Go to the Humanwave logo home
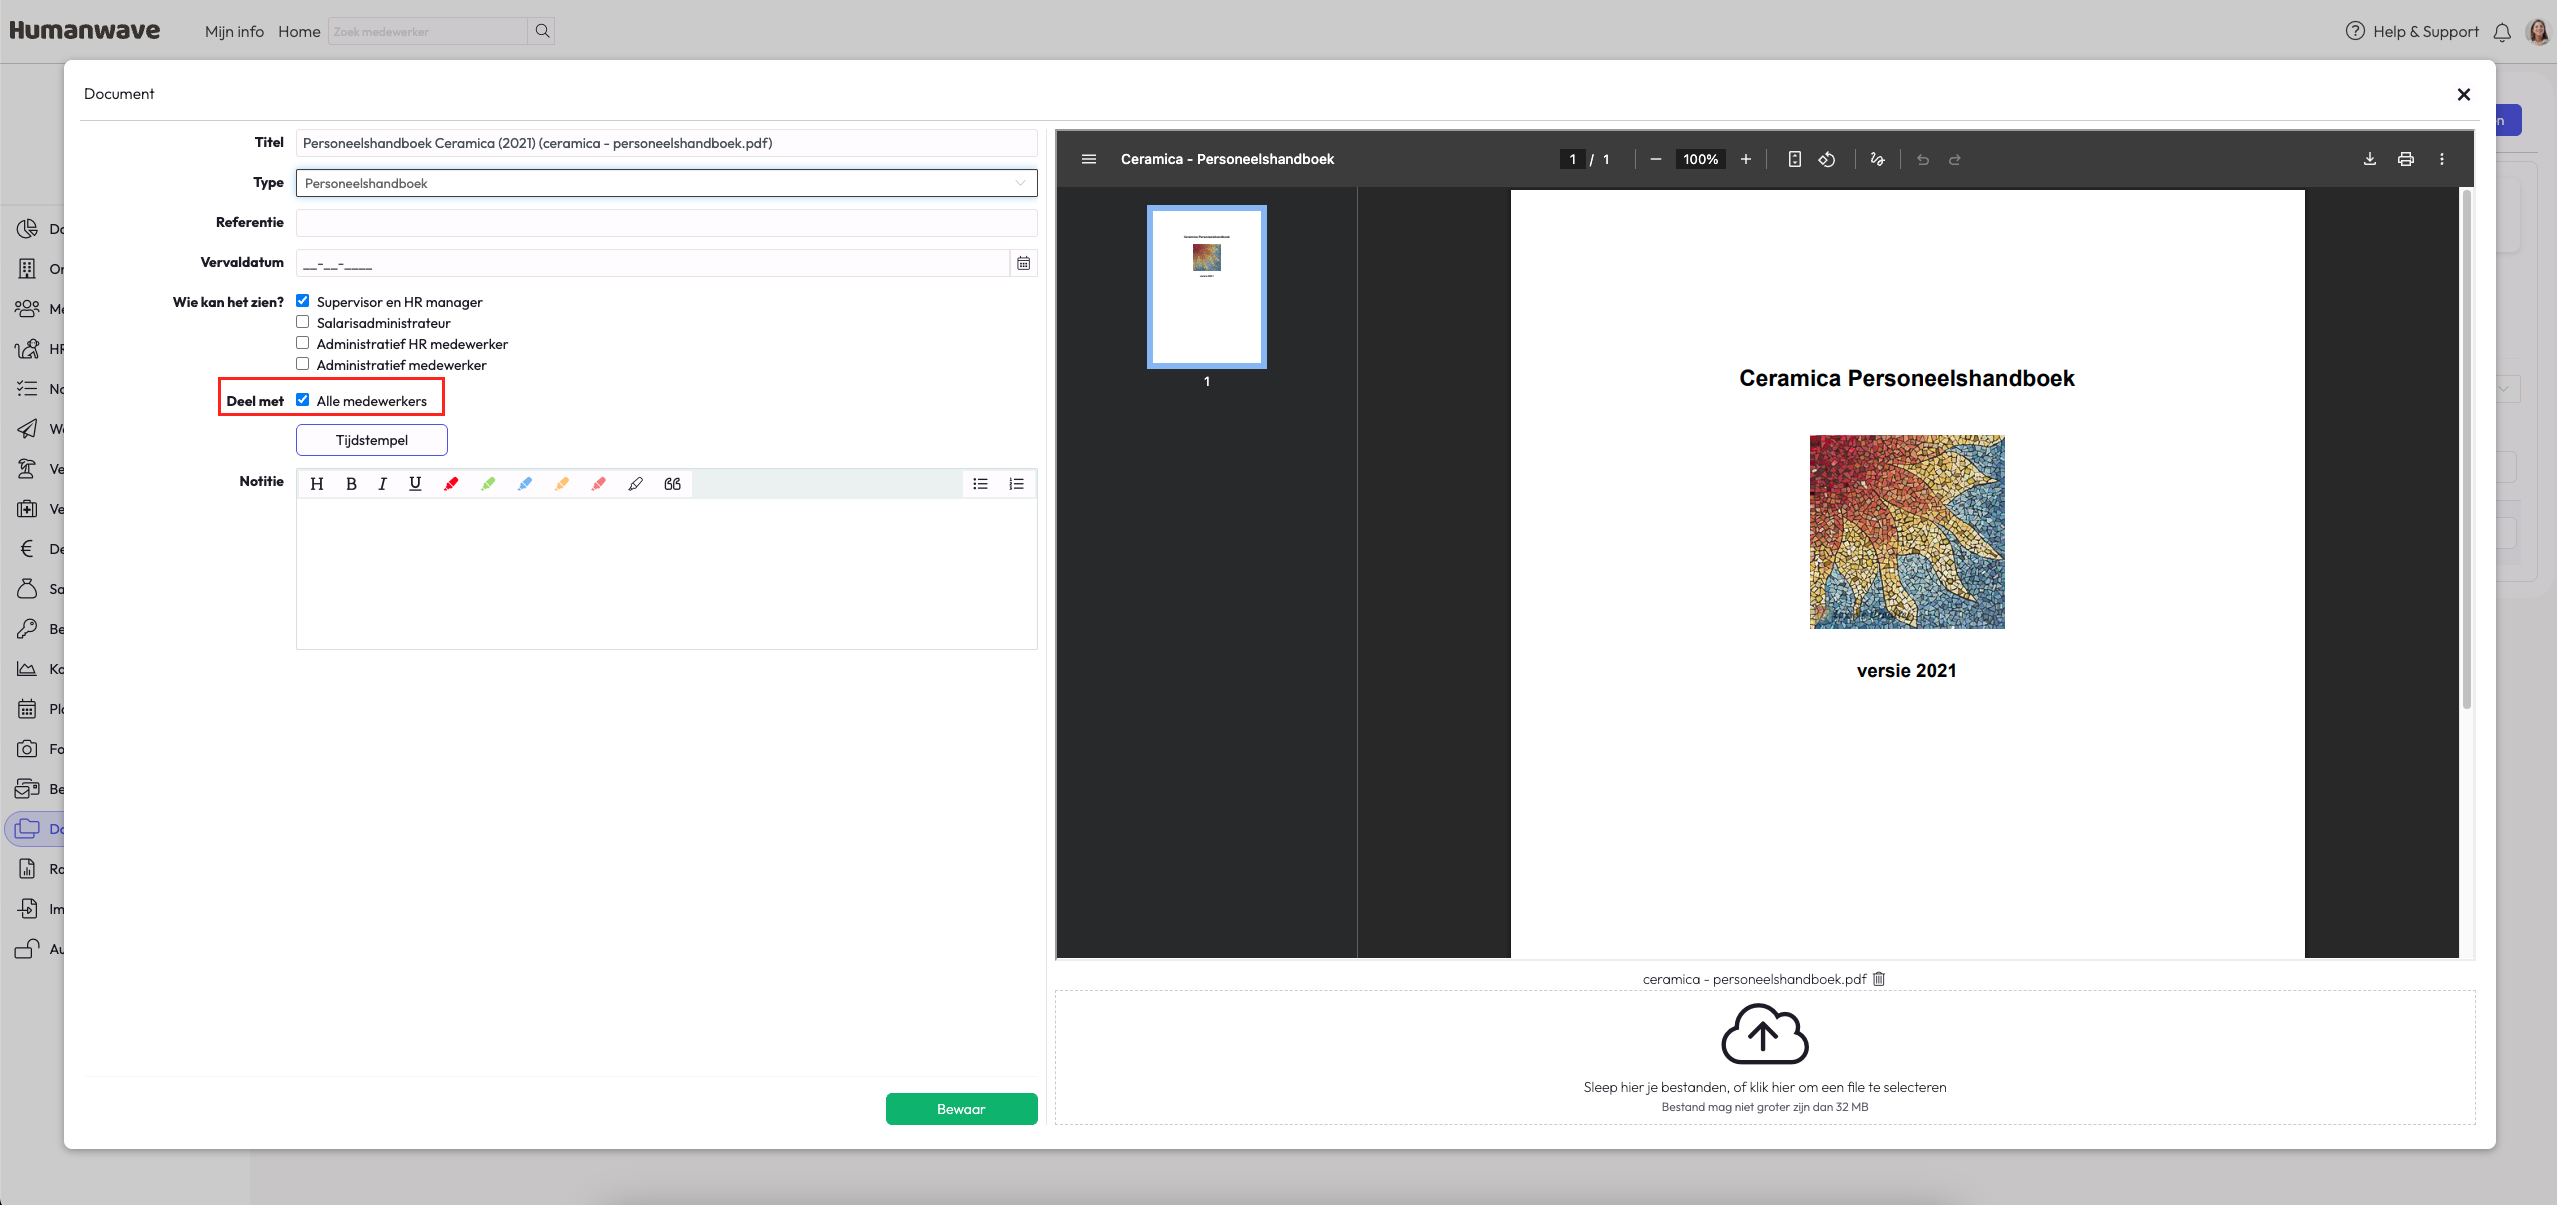Screen dimensions: 2557x1205 pyautogui.click(x=85, y=31)
